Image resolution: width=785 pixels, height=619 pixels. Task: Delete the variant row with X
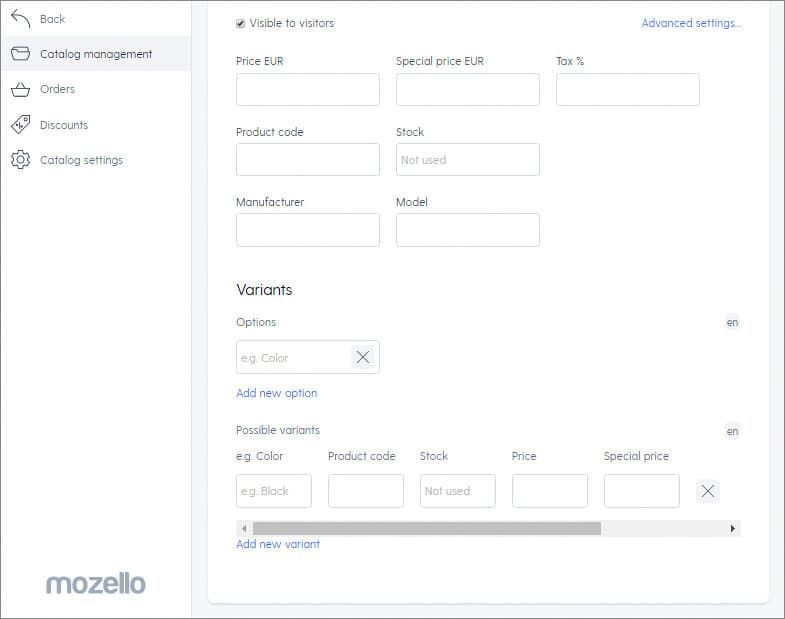[x=708, y=491]
